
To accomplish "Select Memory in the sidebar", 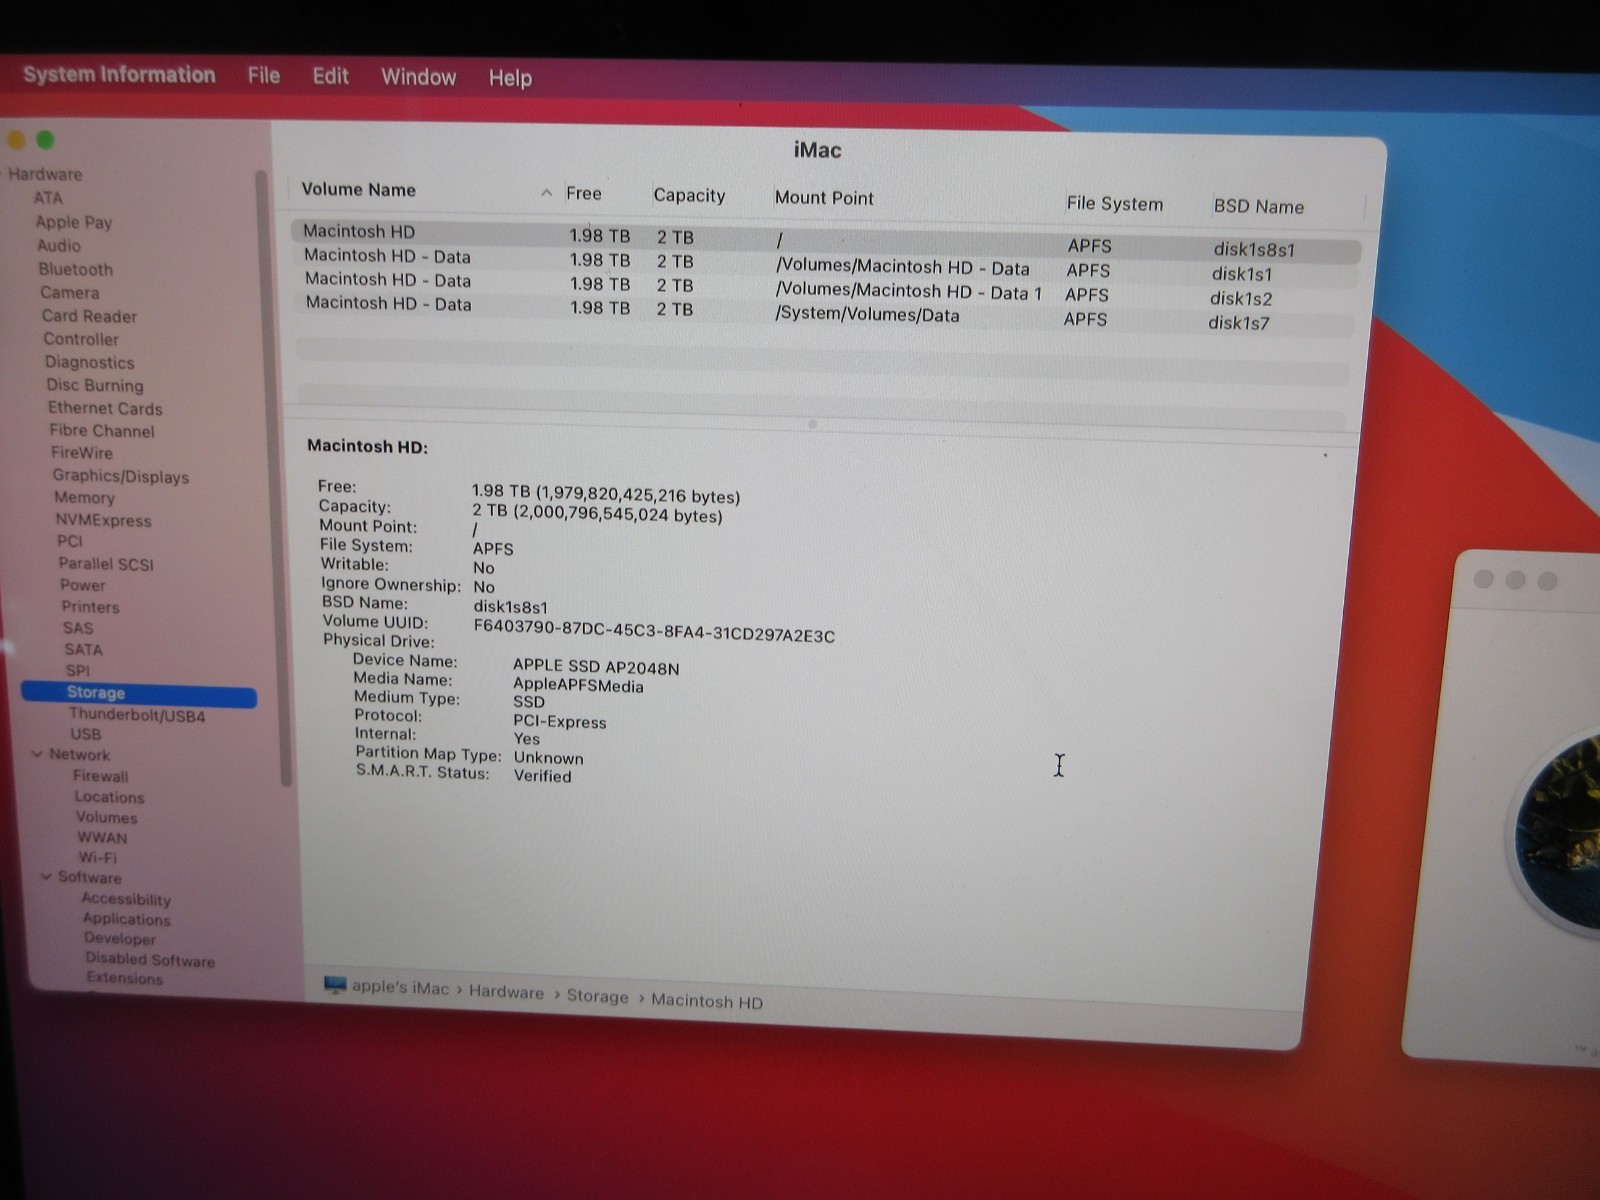I will pos(85,498).
